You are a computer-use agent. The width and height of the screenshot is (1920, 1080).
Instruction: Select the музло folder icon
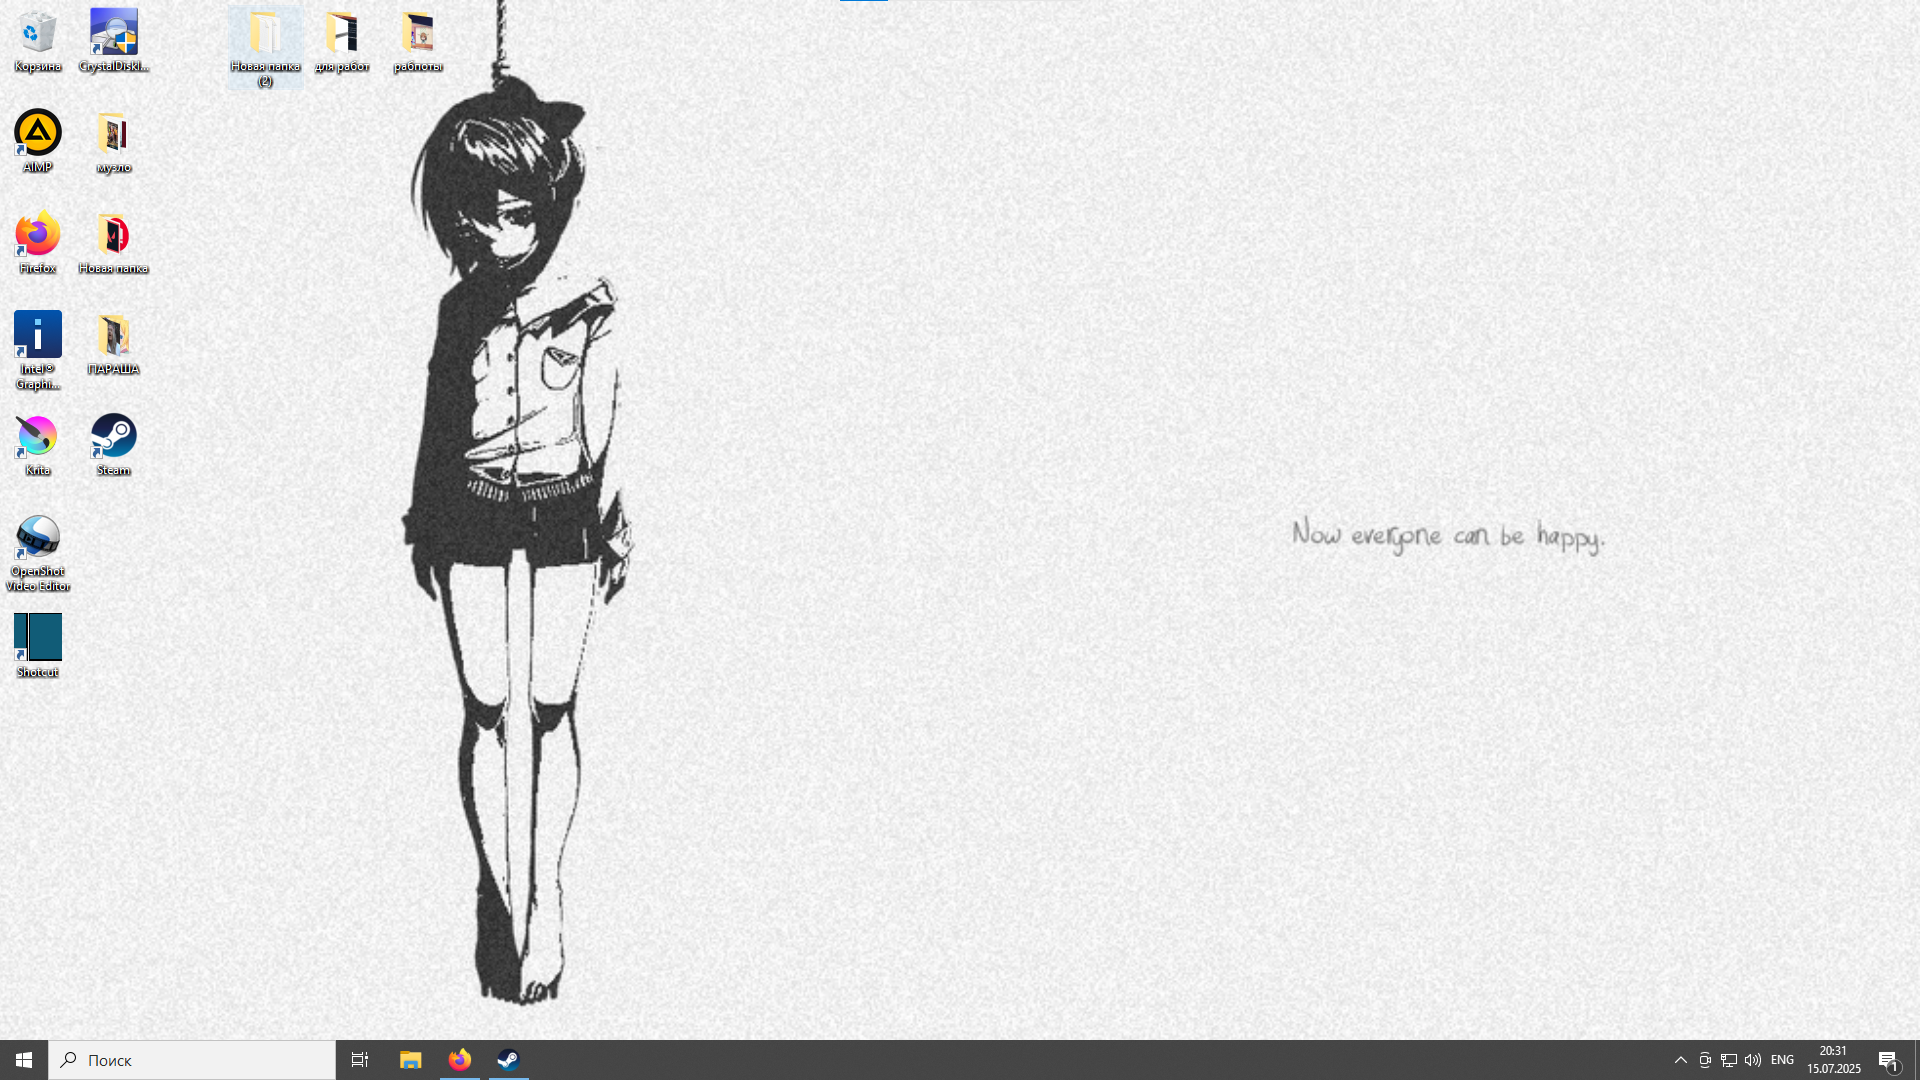114,142
